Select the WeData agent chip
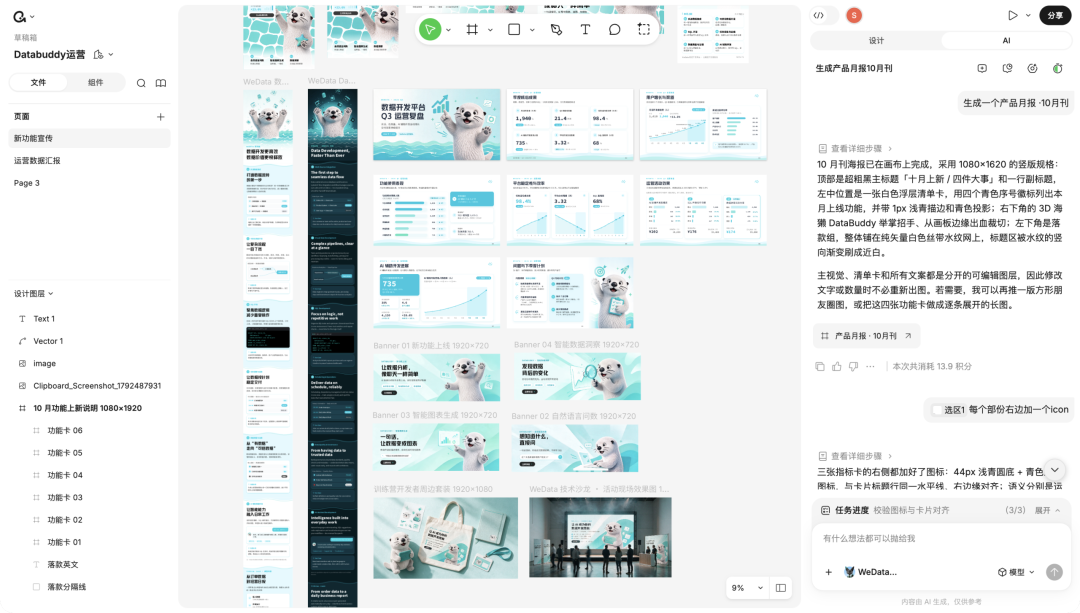Screen dimensions: 1080x613 point(871,572)
